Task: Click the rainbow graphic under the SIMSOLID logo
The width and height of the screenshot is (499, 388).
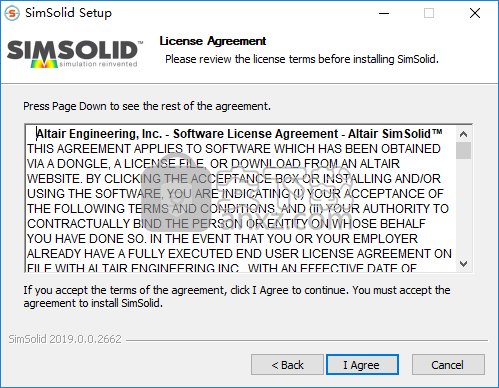Action: [44, 64]
